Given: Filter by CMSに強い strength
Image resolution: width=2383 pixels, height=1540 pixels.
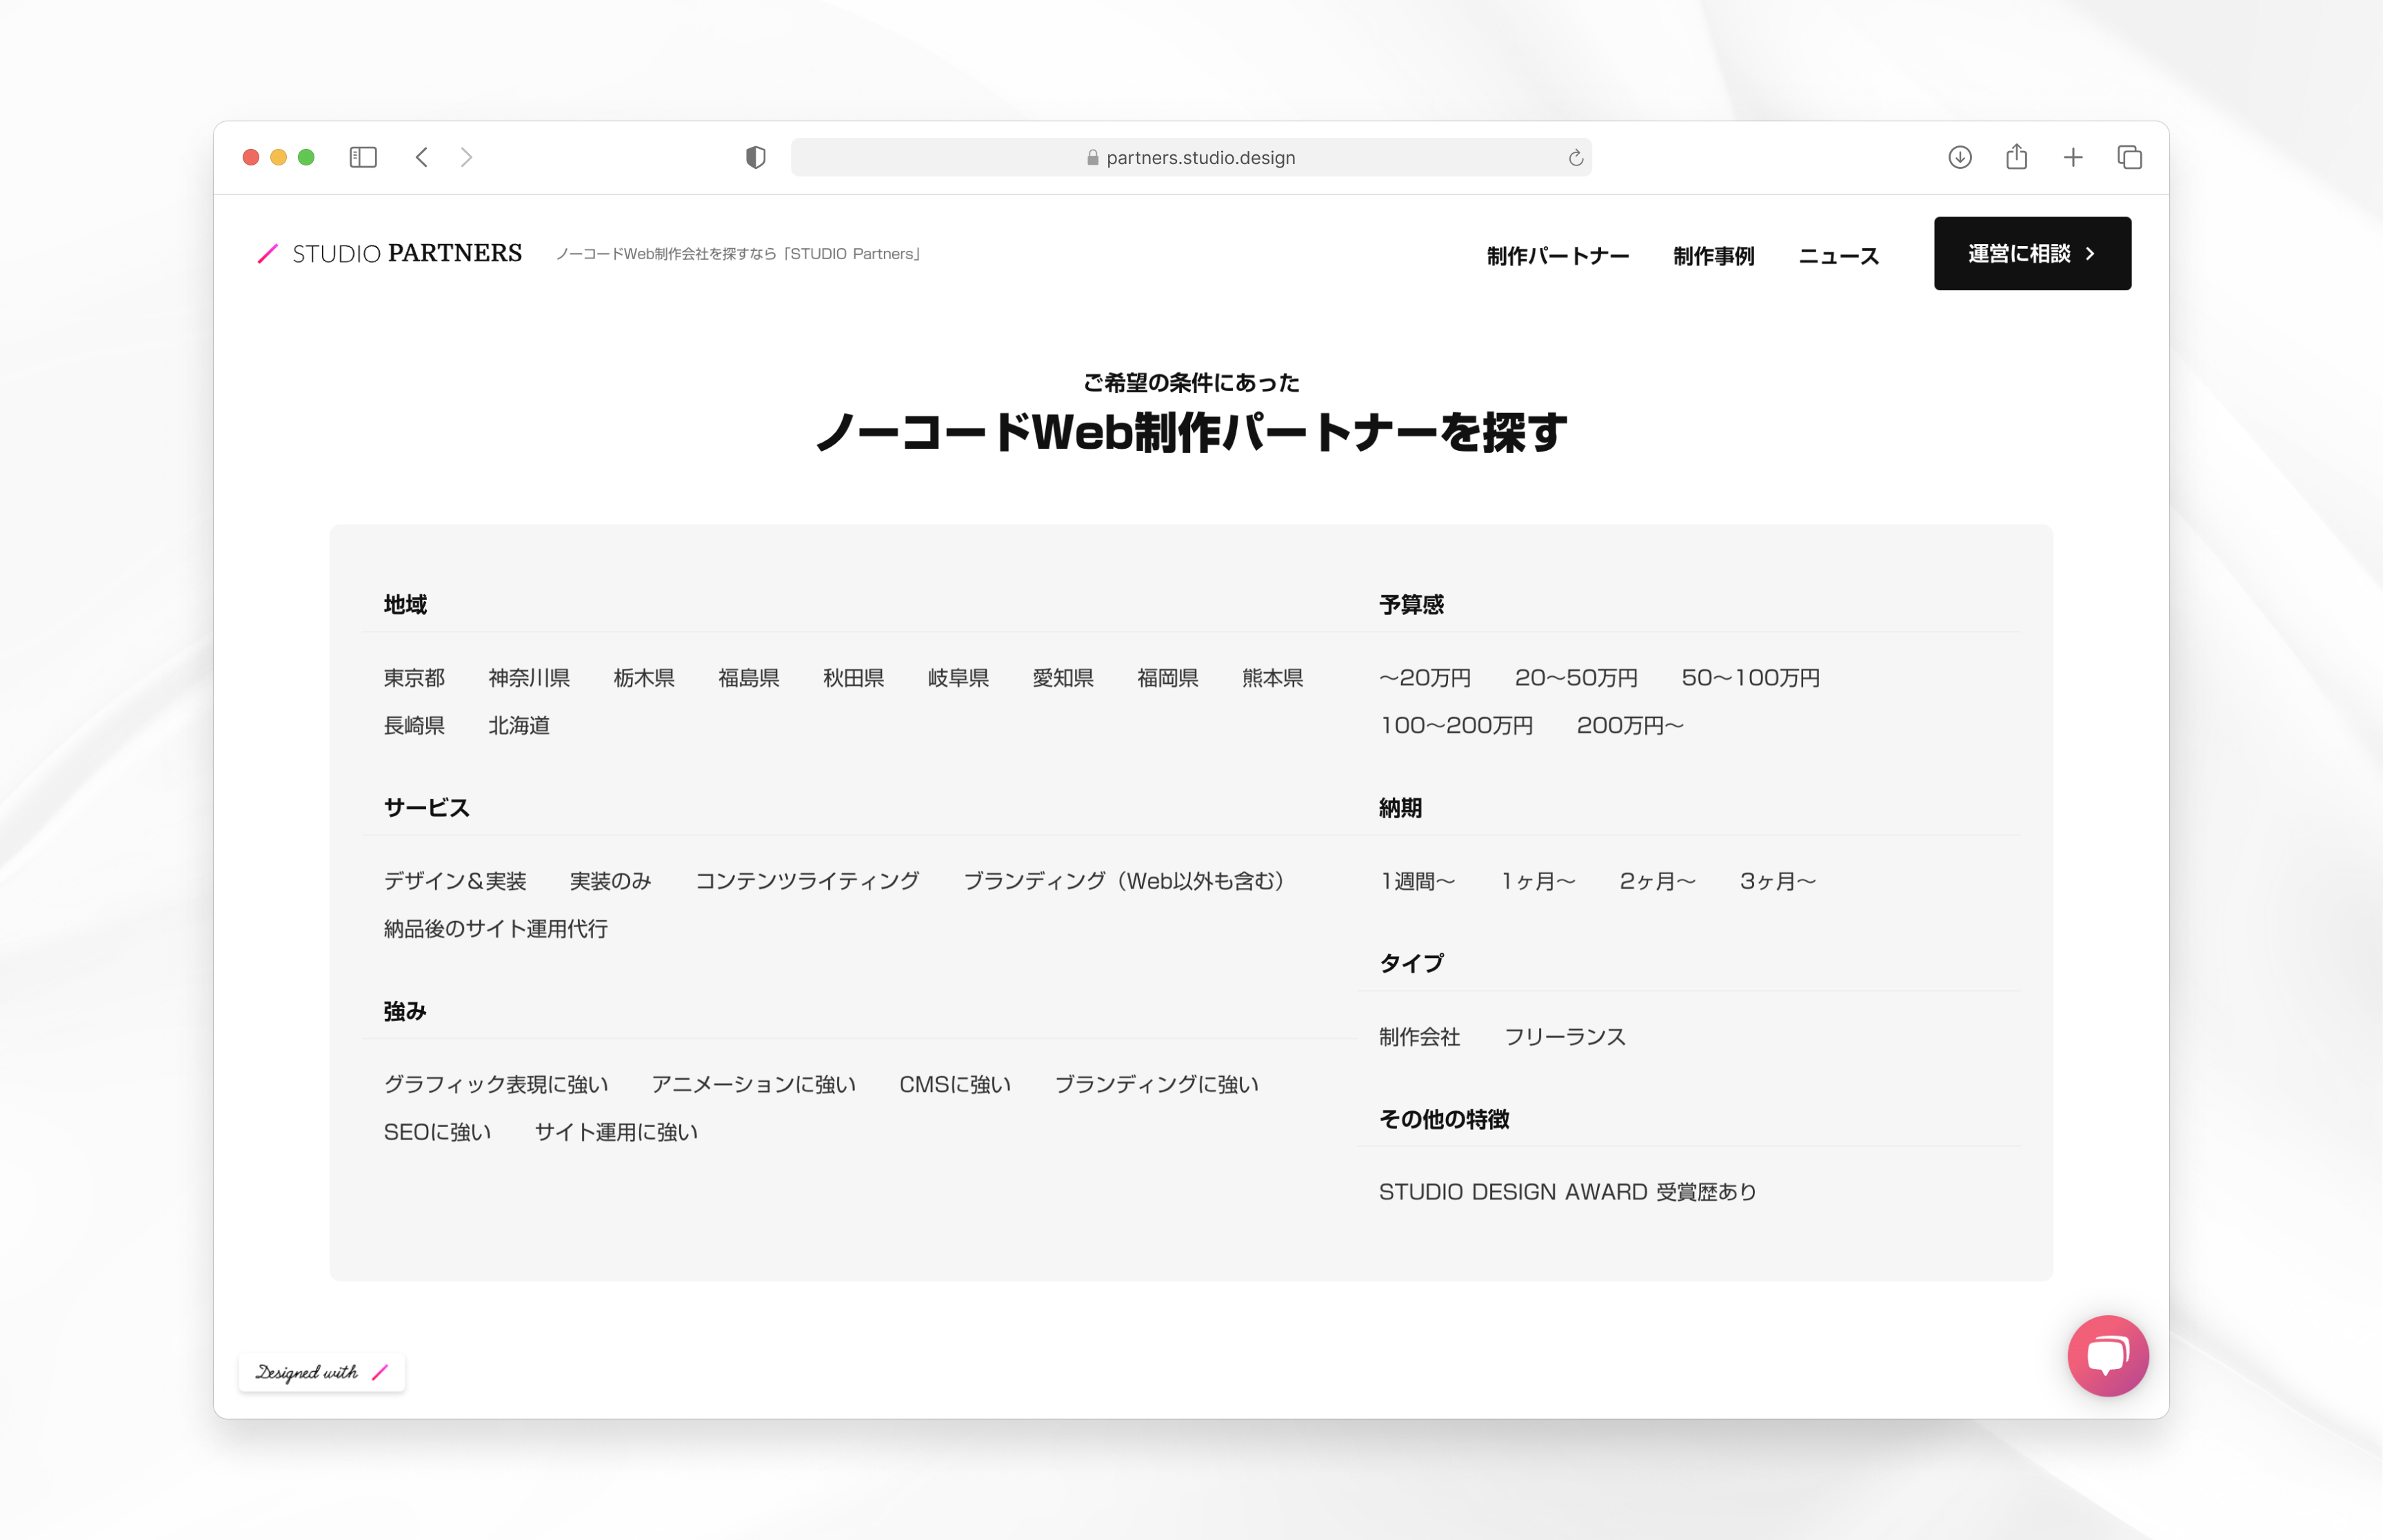Looking at the screenshot, I should 954,1084.
